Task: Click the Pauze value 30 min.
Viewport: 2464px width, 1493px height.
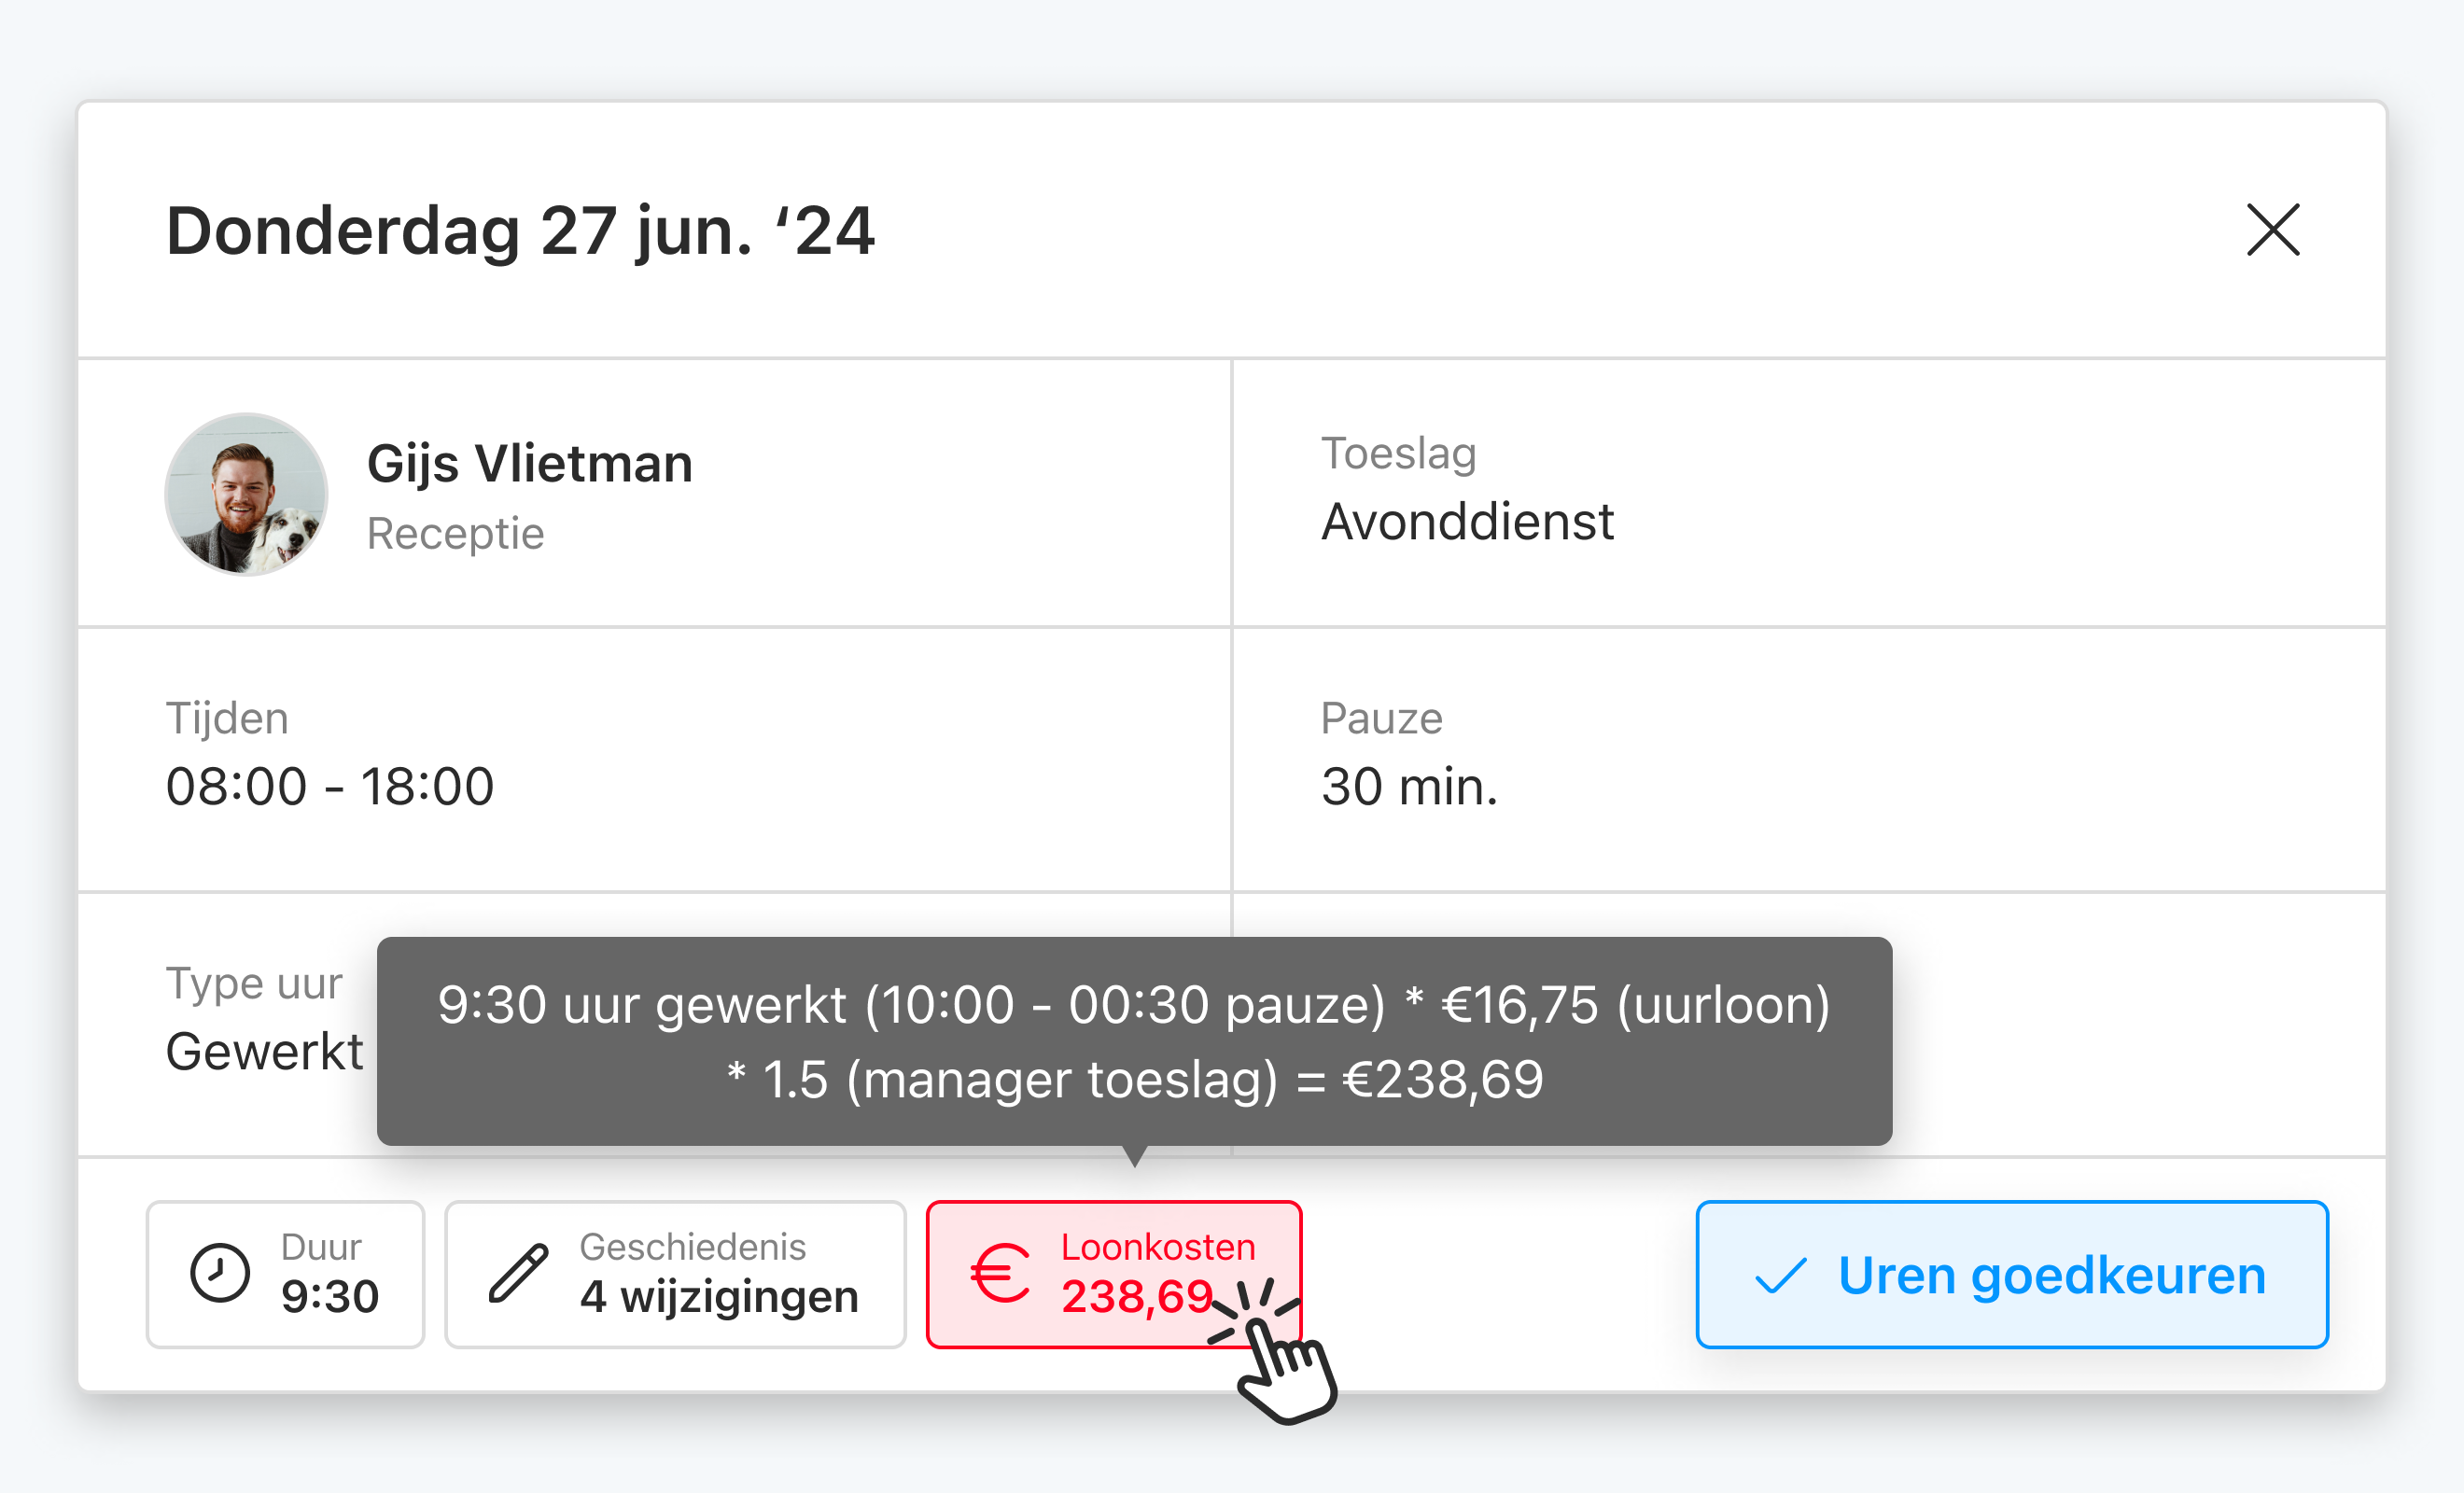Action: point(1408,786)
